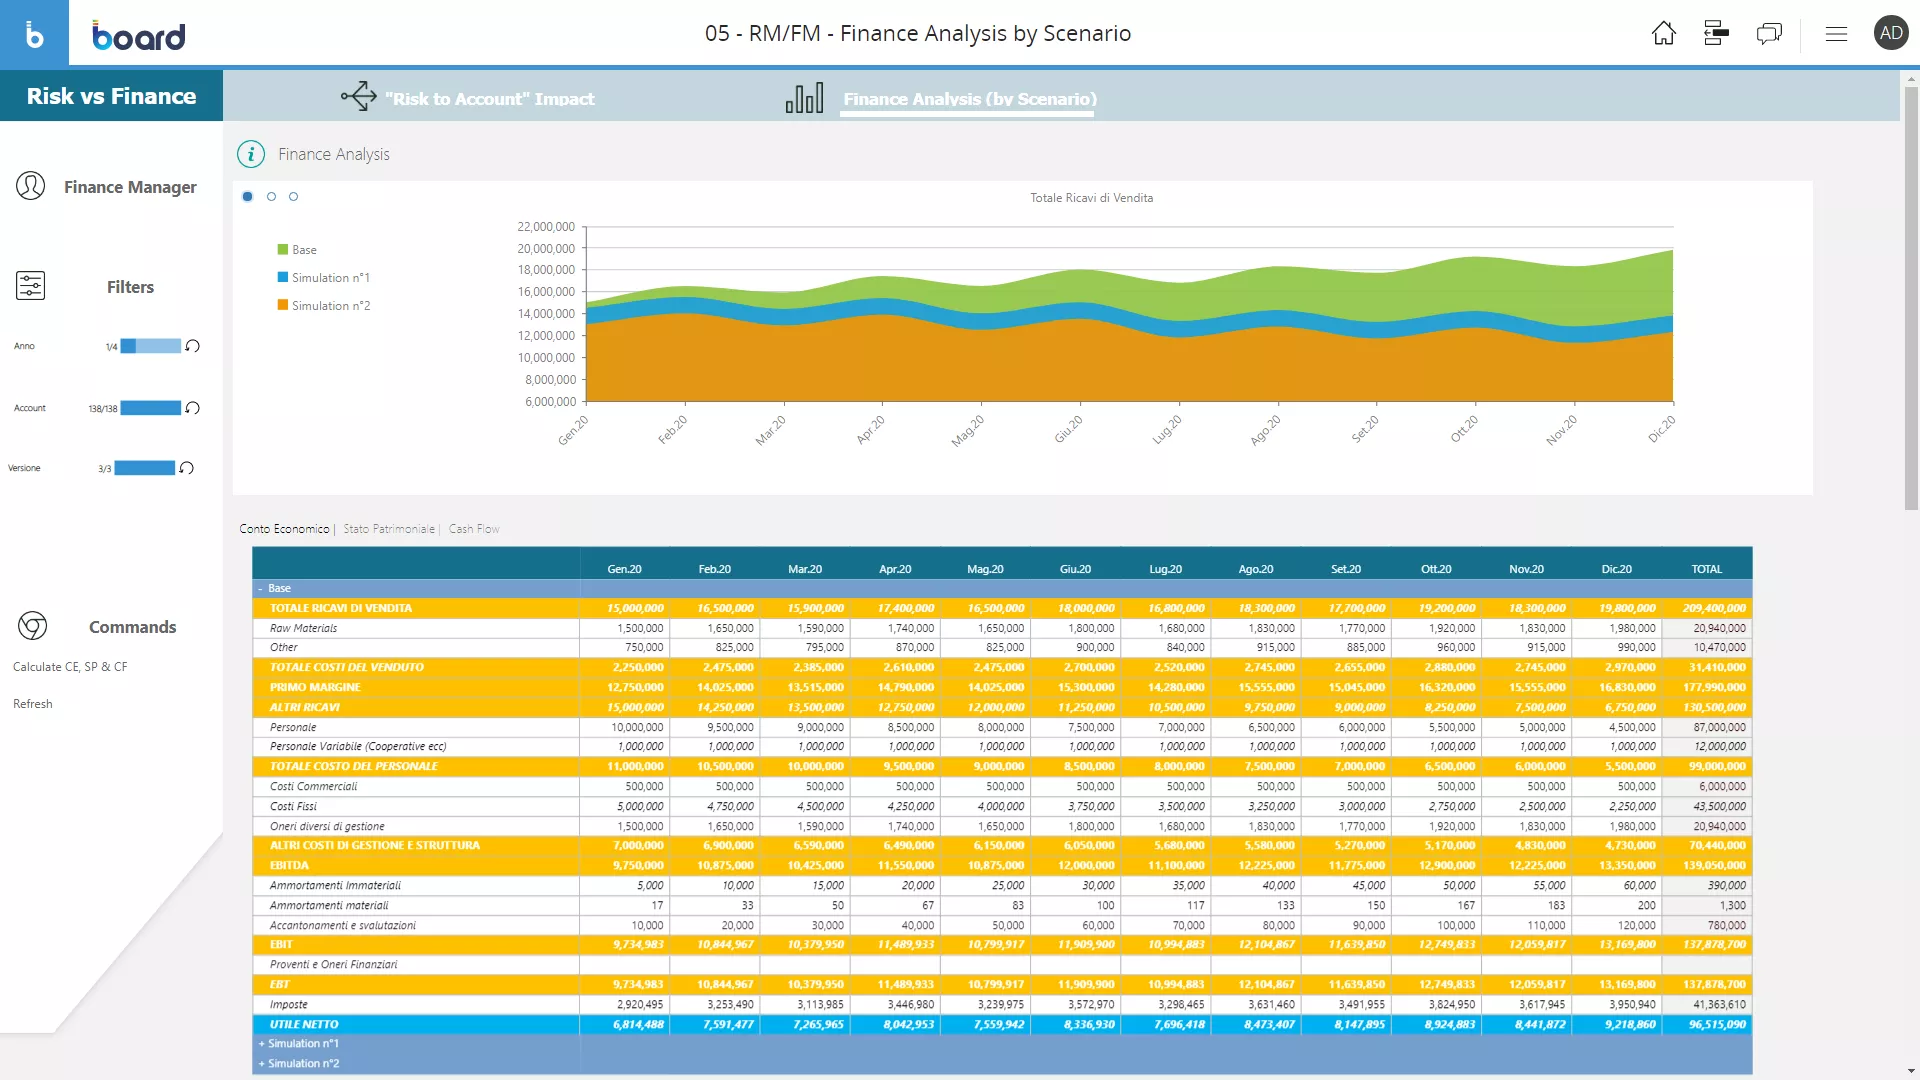This screenshot has height=1080, width=1920.
Task: Select the ALTRI RICAVI row label
Action: pyautogui.click(x=305, y=707)
